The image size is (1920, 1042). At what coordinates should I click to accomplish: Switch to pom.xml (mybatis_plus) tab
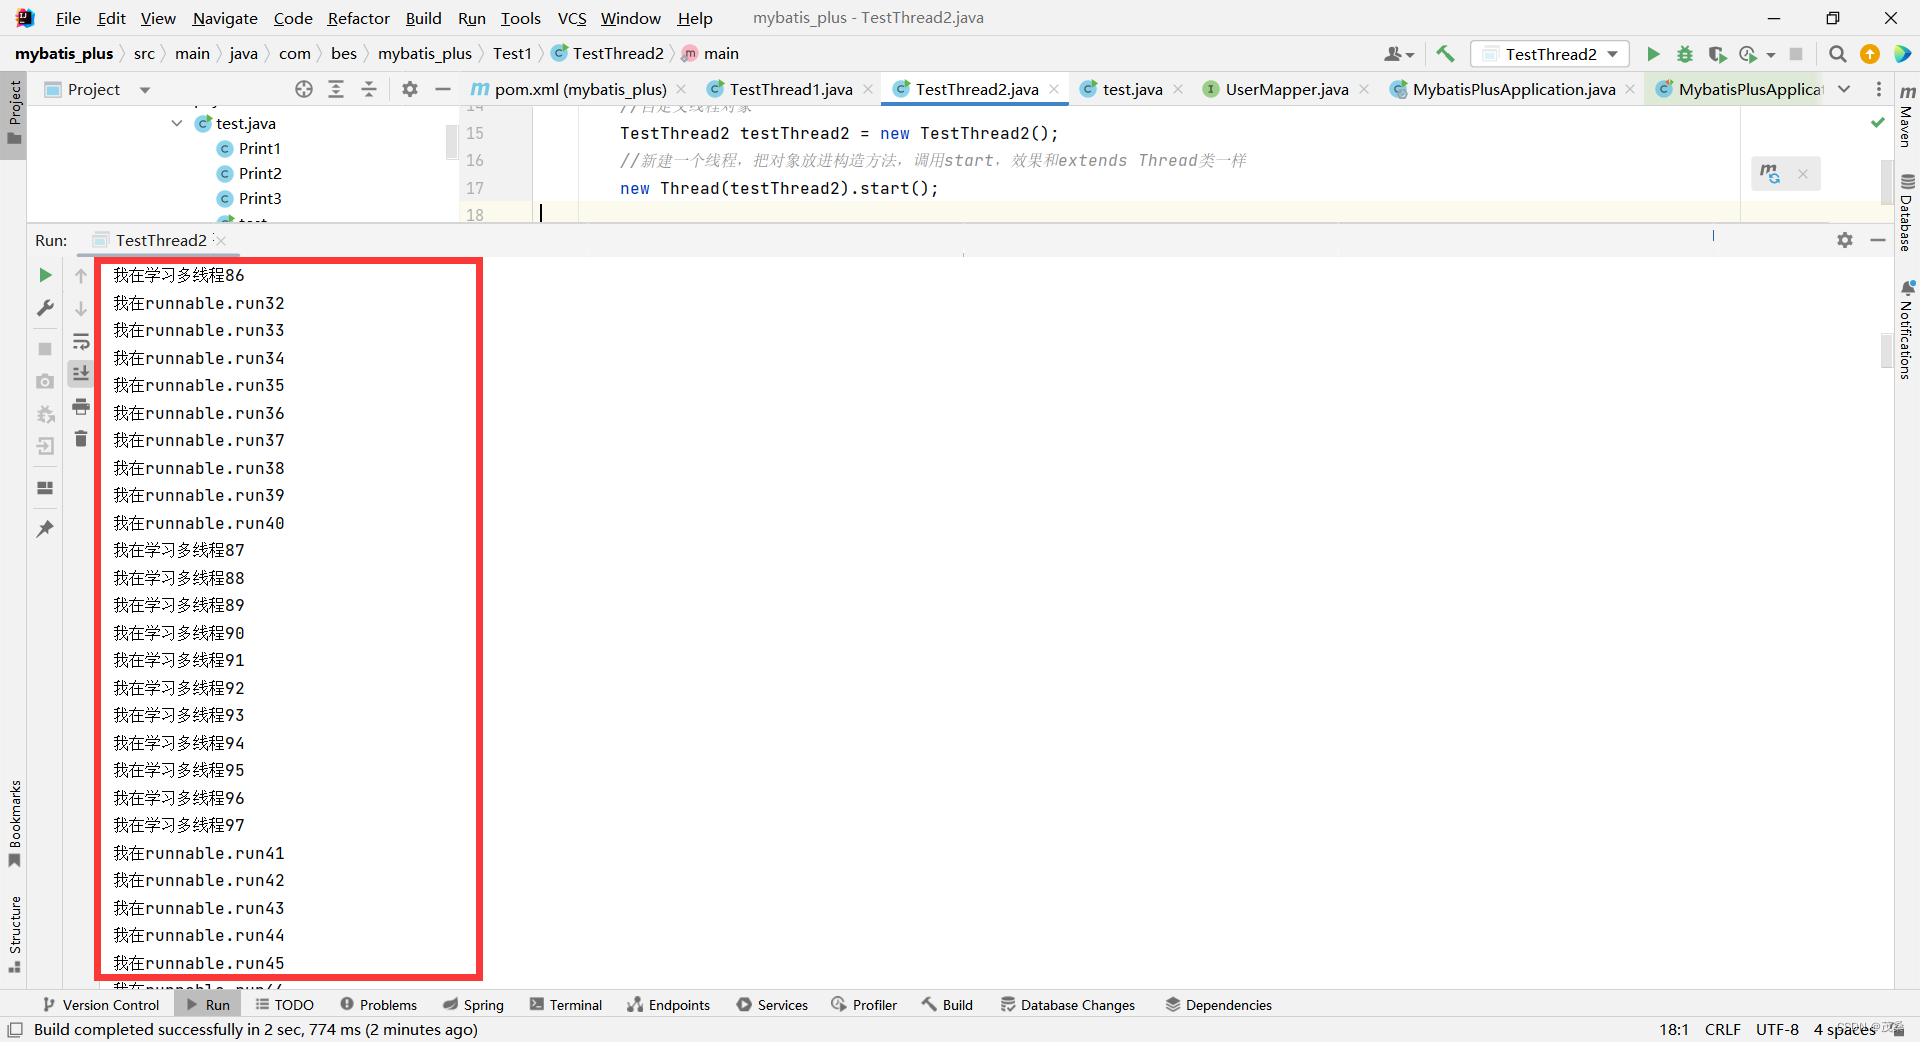(580, 89)
